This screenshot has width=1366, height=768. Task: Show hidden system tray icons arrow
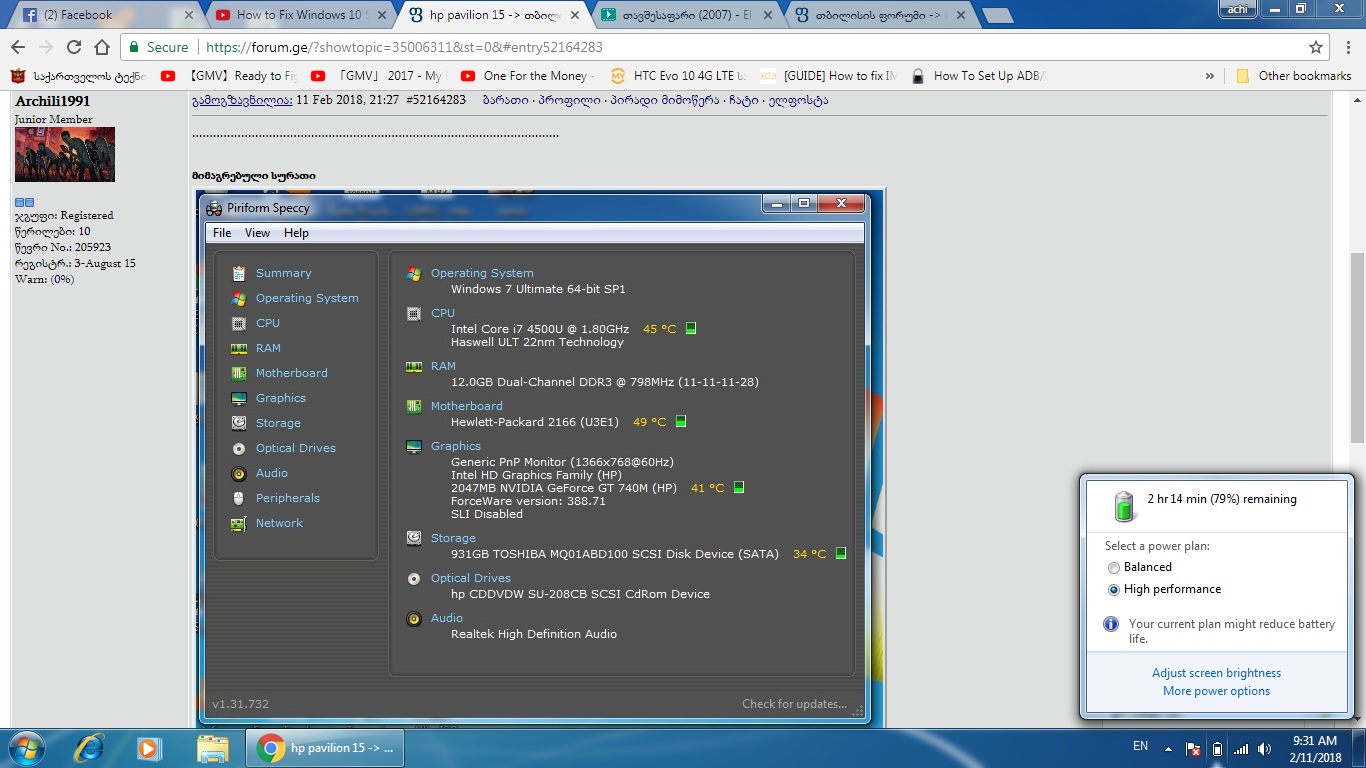click(1167, 747)
